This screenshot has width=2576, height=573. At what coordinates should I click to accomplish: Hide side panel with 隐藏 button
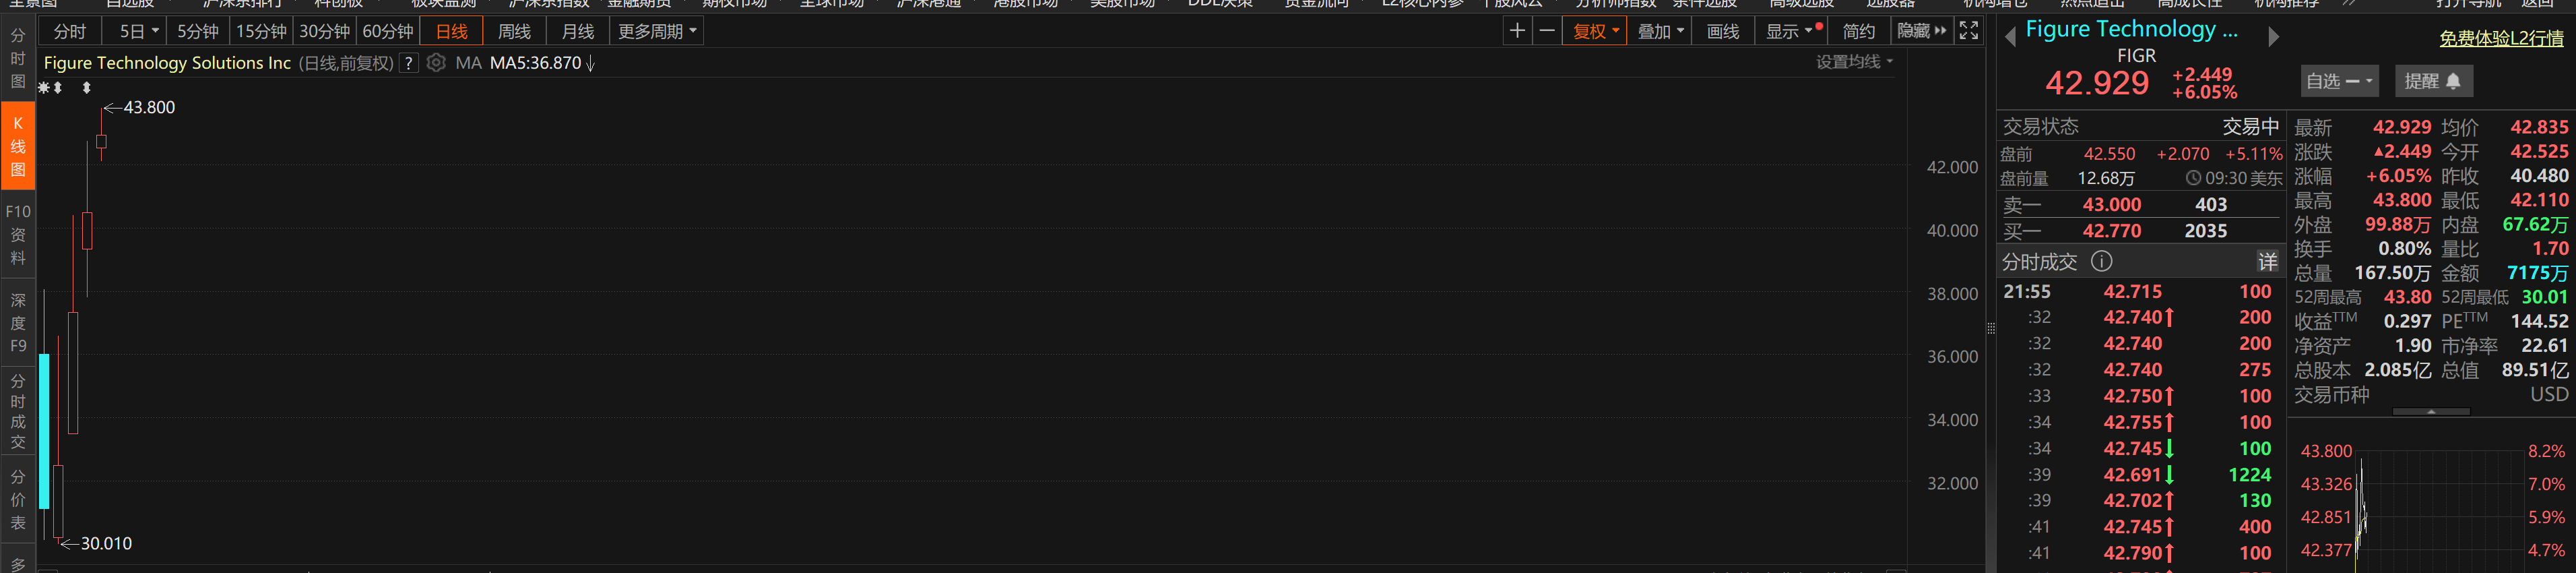pyautogui.click(x=1921, y=31)
